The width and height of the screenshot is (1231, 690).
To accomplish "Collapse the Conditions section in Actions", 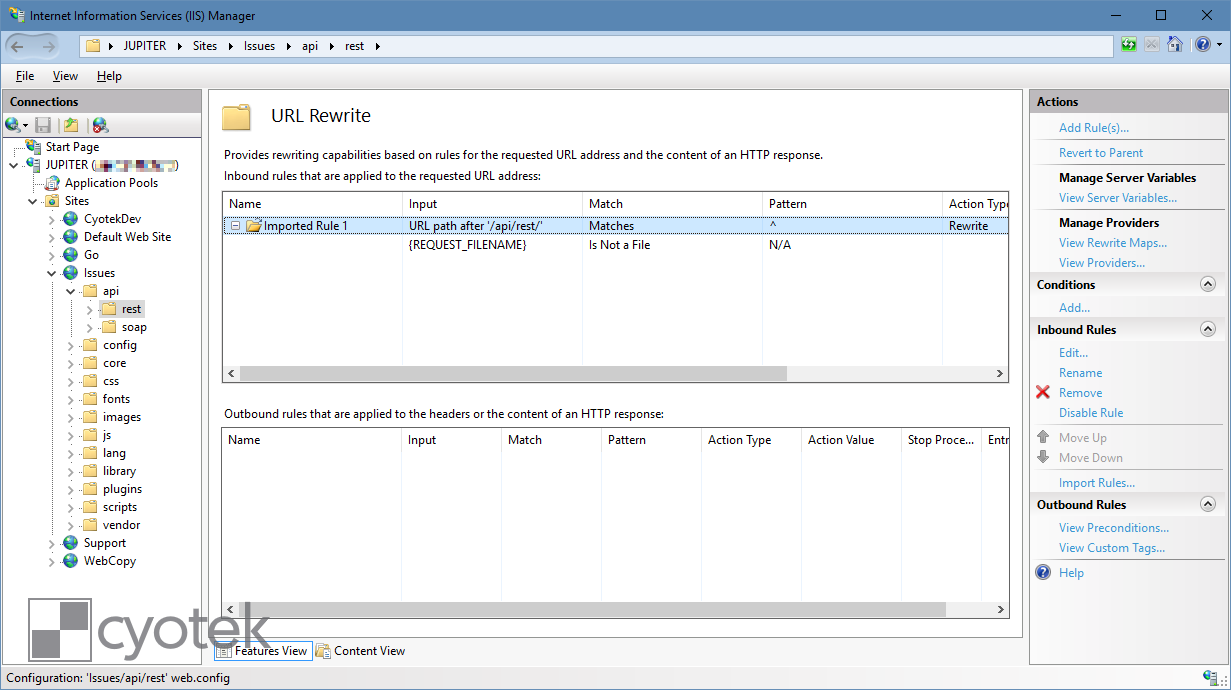I will (1207, 285).
